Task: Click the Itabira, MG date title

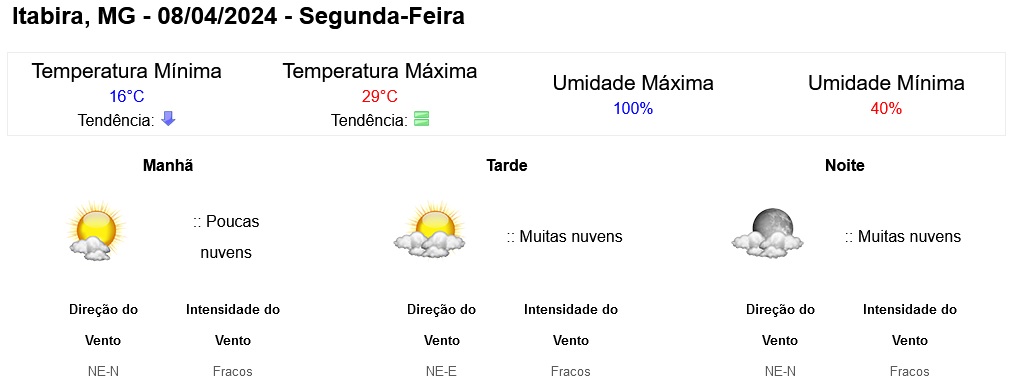Action: (x=238, y=17)
